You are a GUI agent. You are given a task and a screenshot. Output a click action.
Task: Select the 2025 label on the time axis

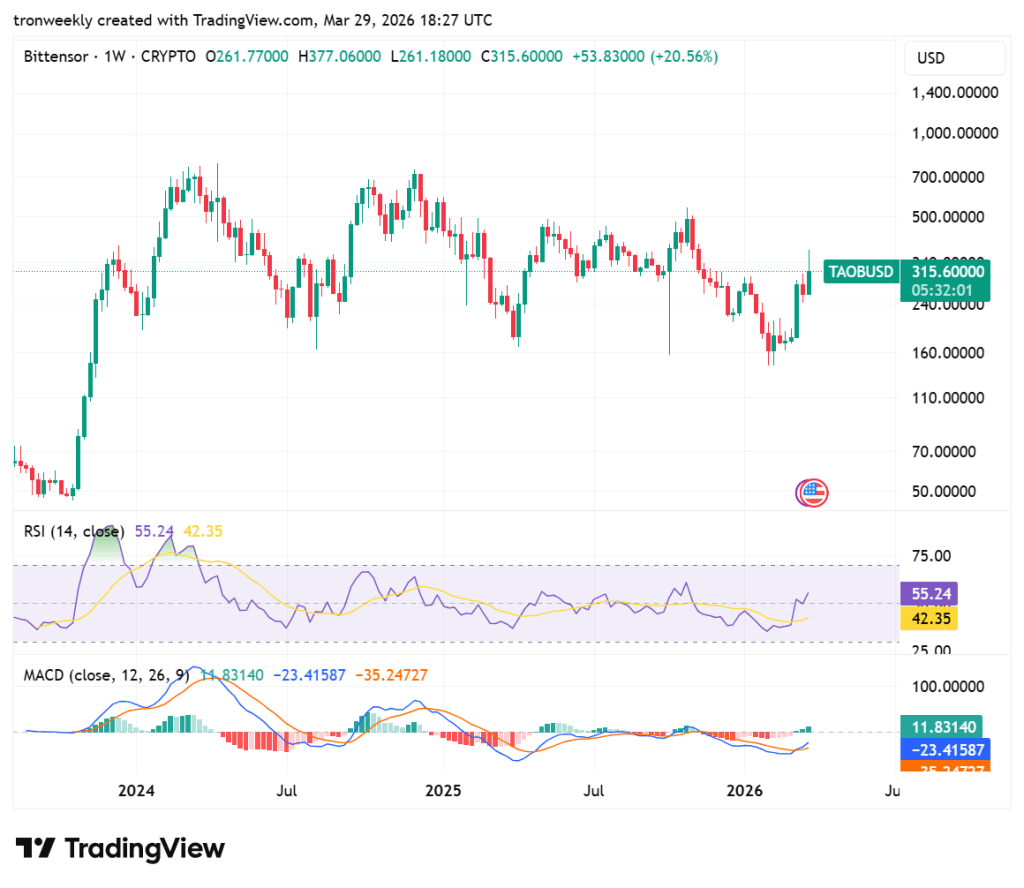(x=443, y=791)
